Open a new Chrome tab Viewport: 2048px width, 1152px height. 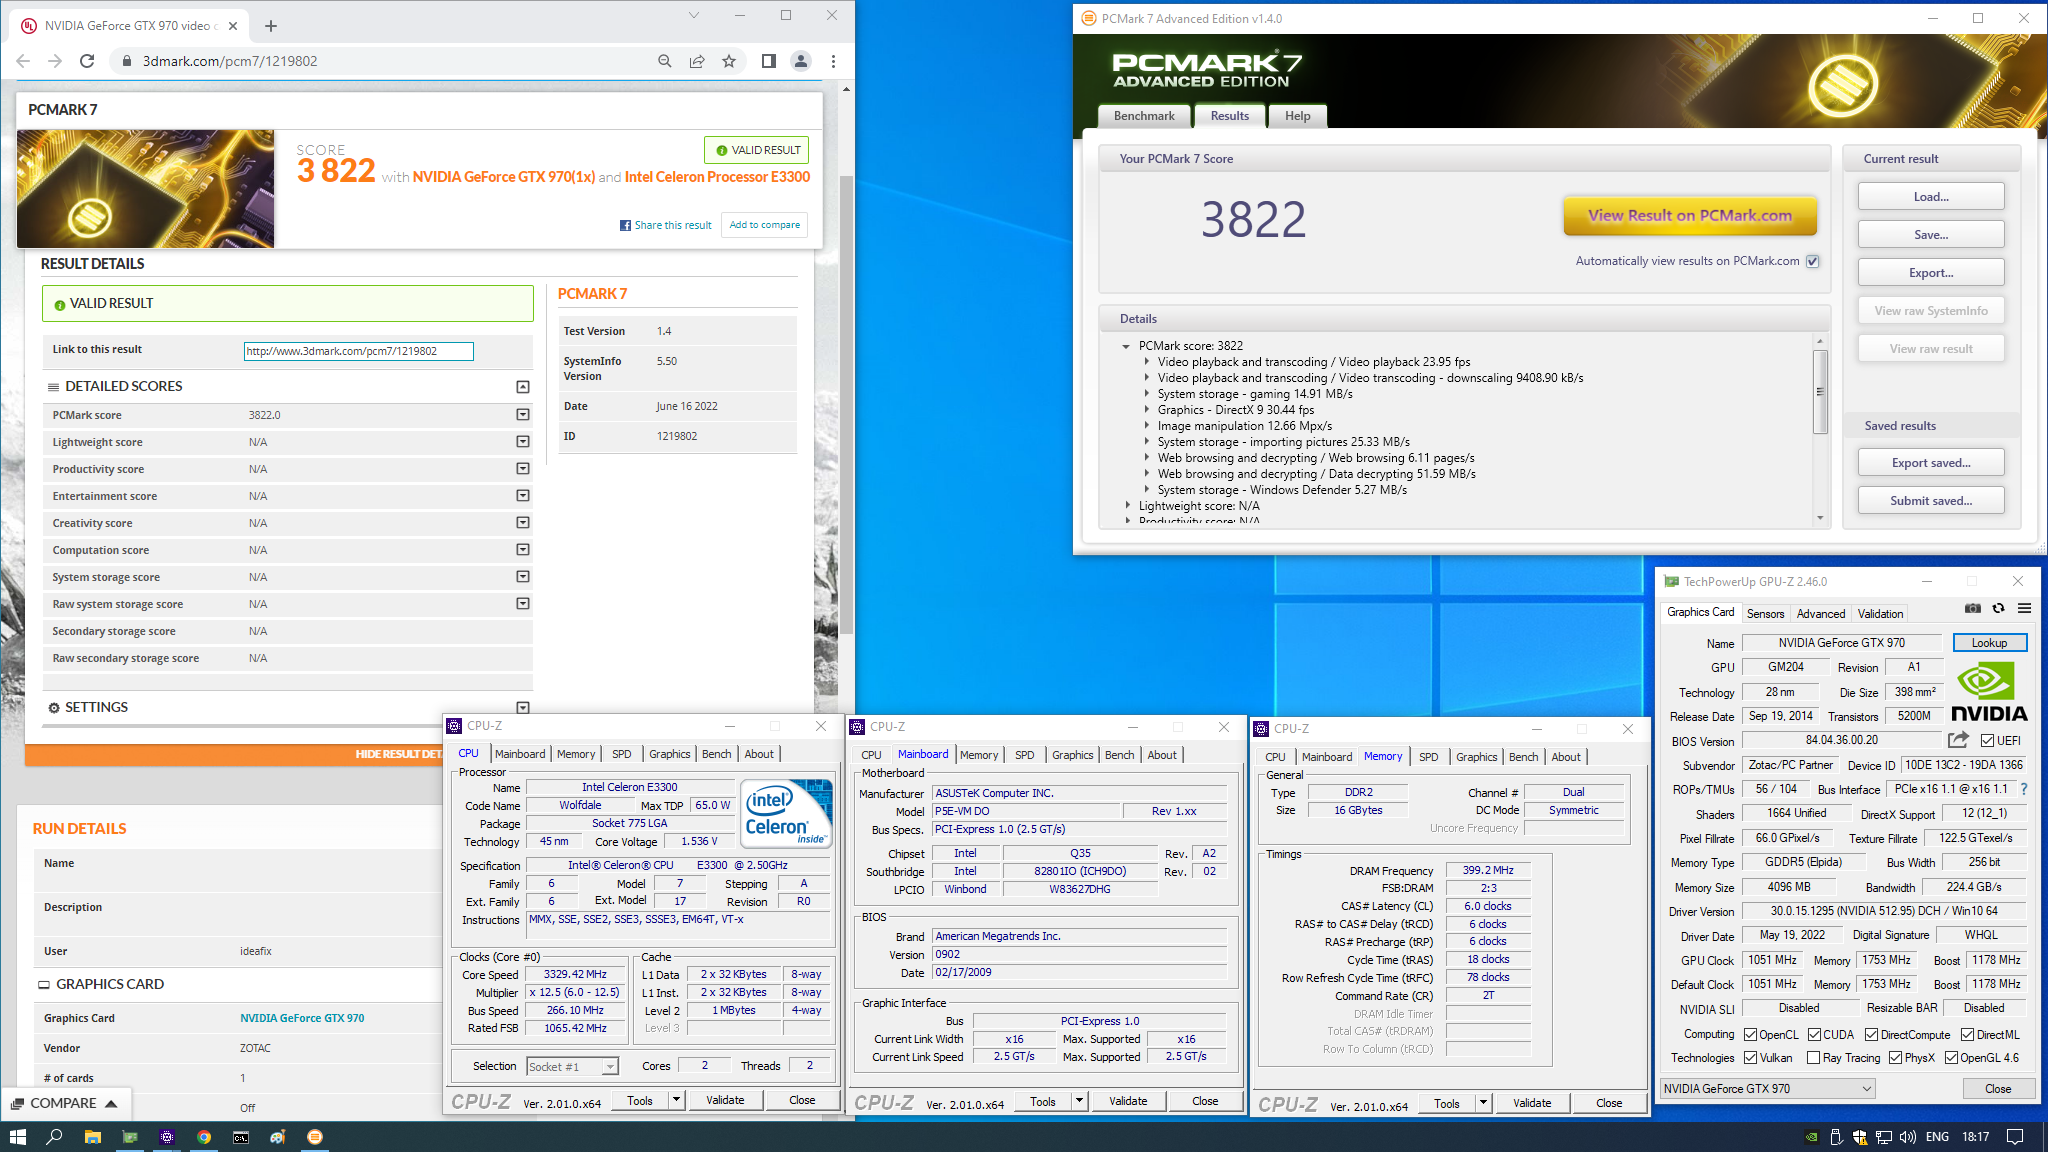pos(271,26)
